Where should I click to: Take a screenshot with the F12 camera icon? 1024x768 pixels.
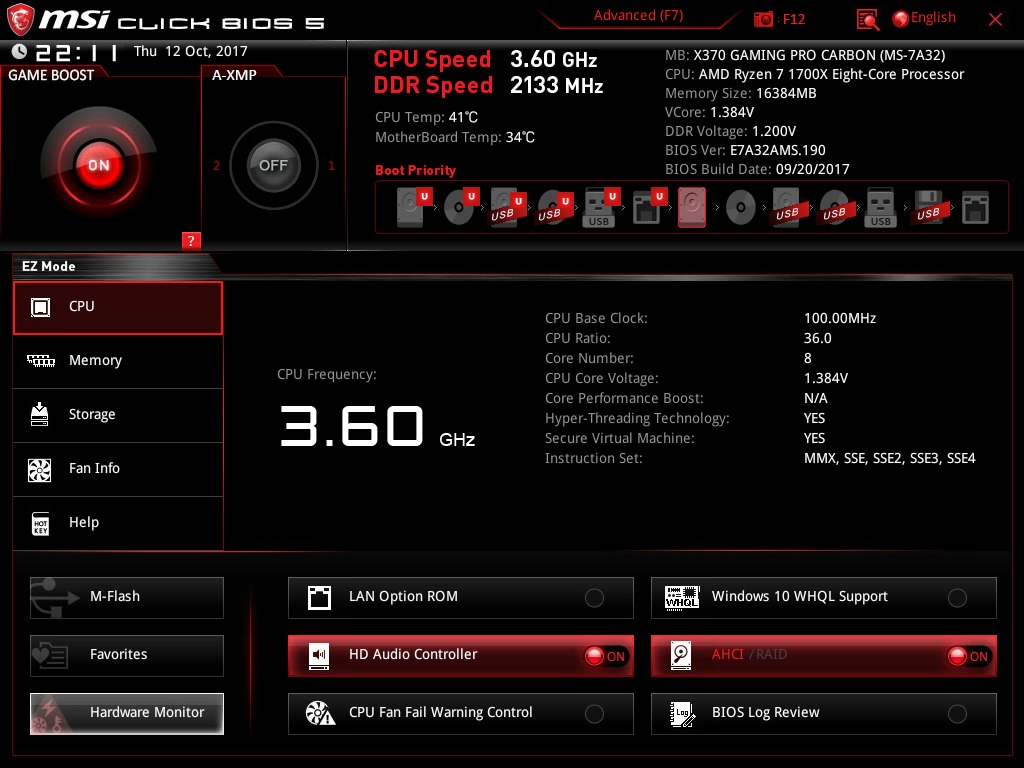coord(763,19)
